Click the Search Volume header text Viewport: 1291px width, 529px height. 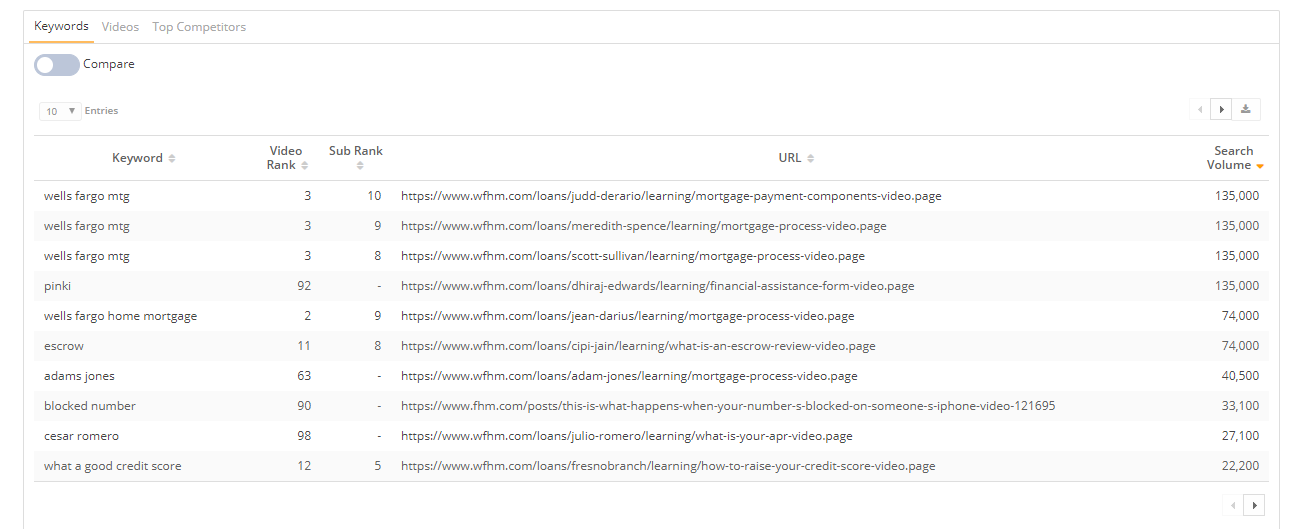pos(1231,158)
